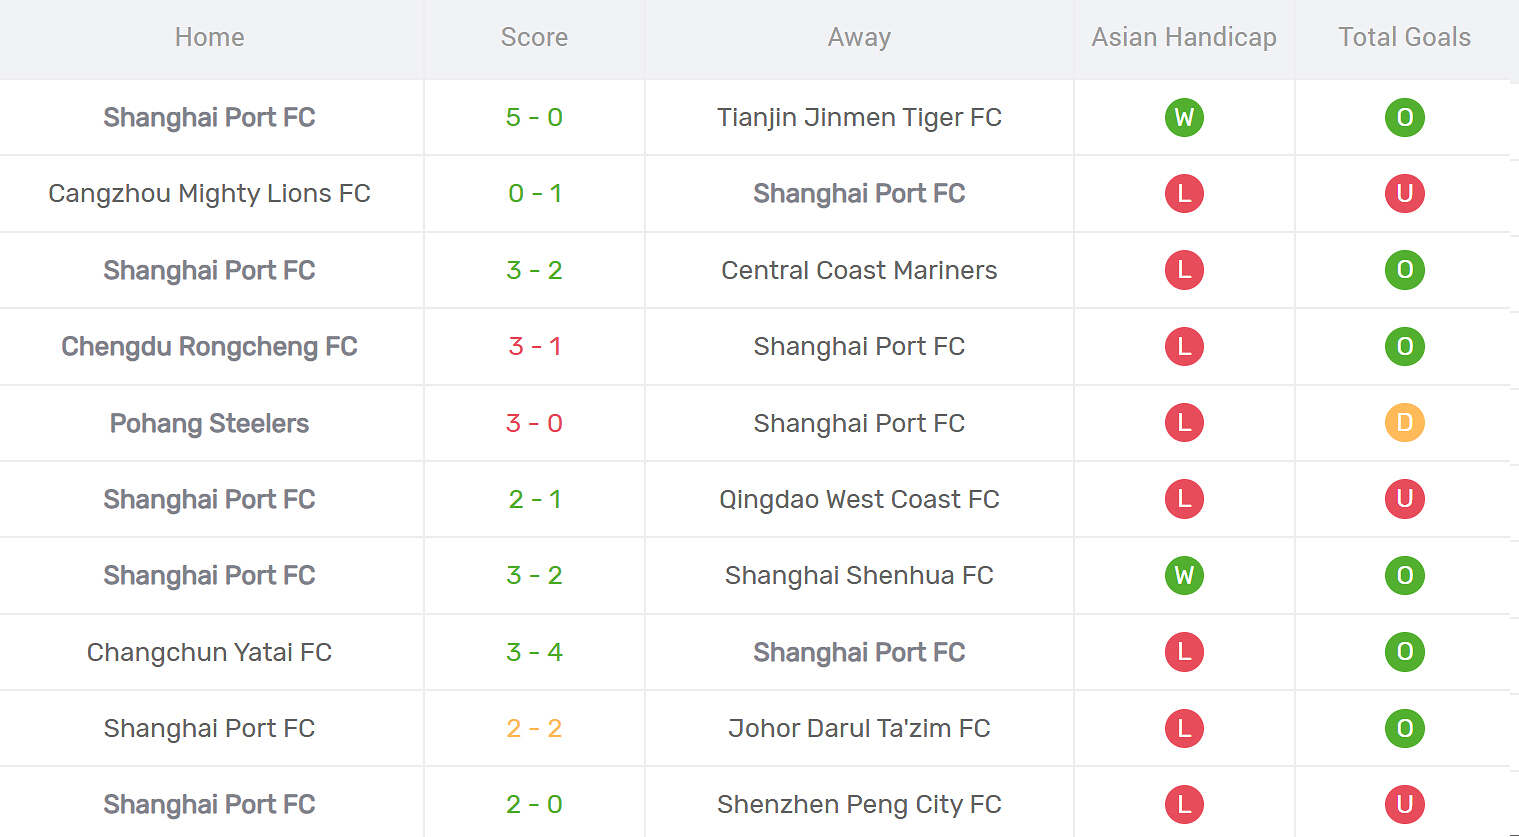1519x837 pixels.
Task: Open Pohang Steelers team link
Action: pos(209,423)
